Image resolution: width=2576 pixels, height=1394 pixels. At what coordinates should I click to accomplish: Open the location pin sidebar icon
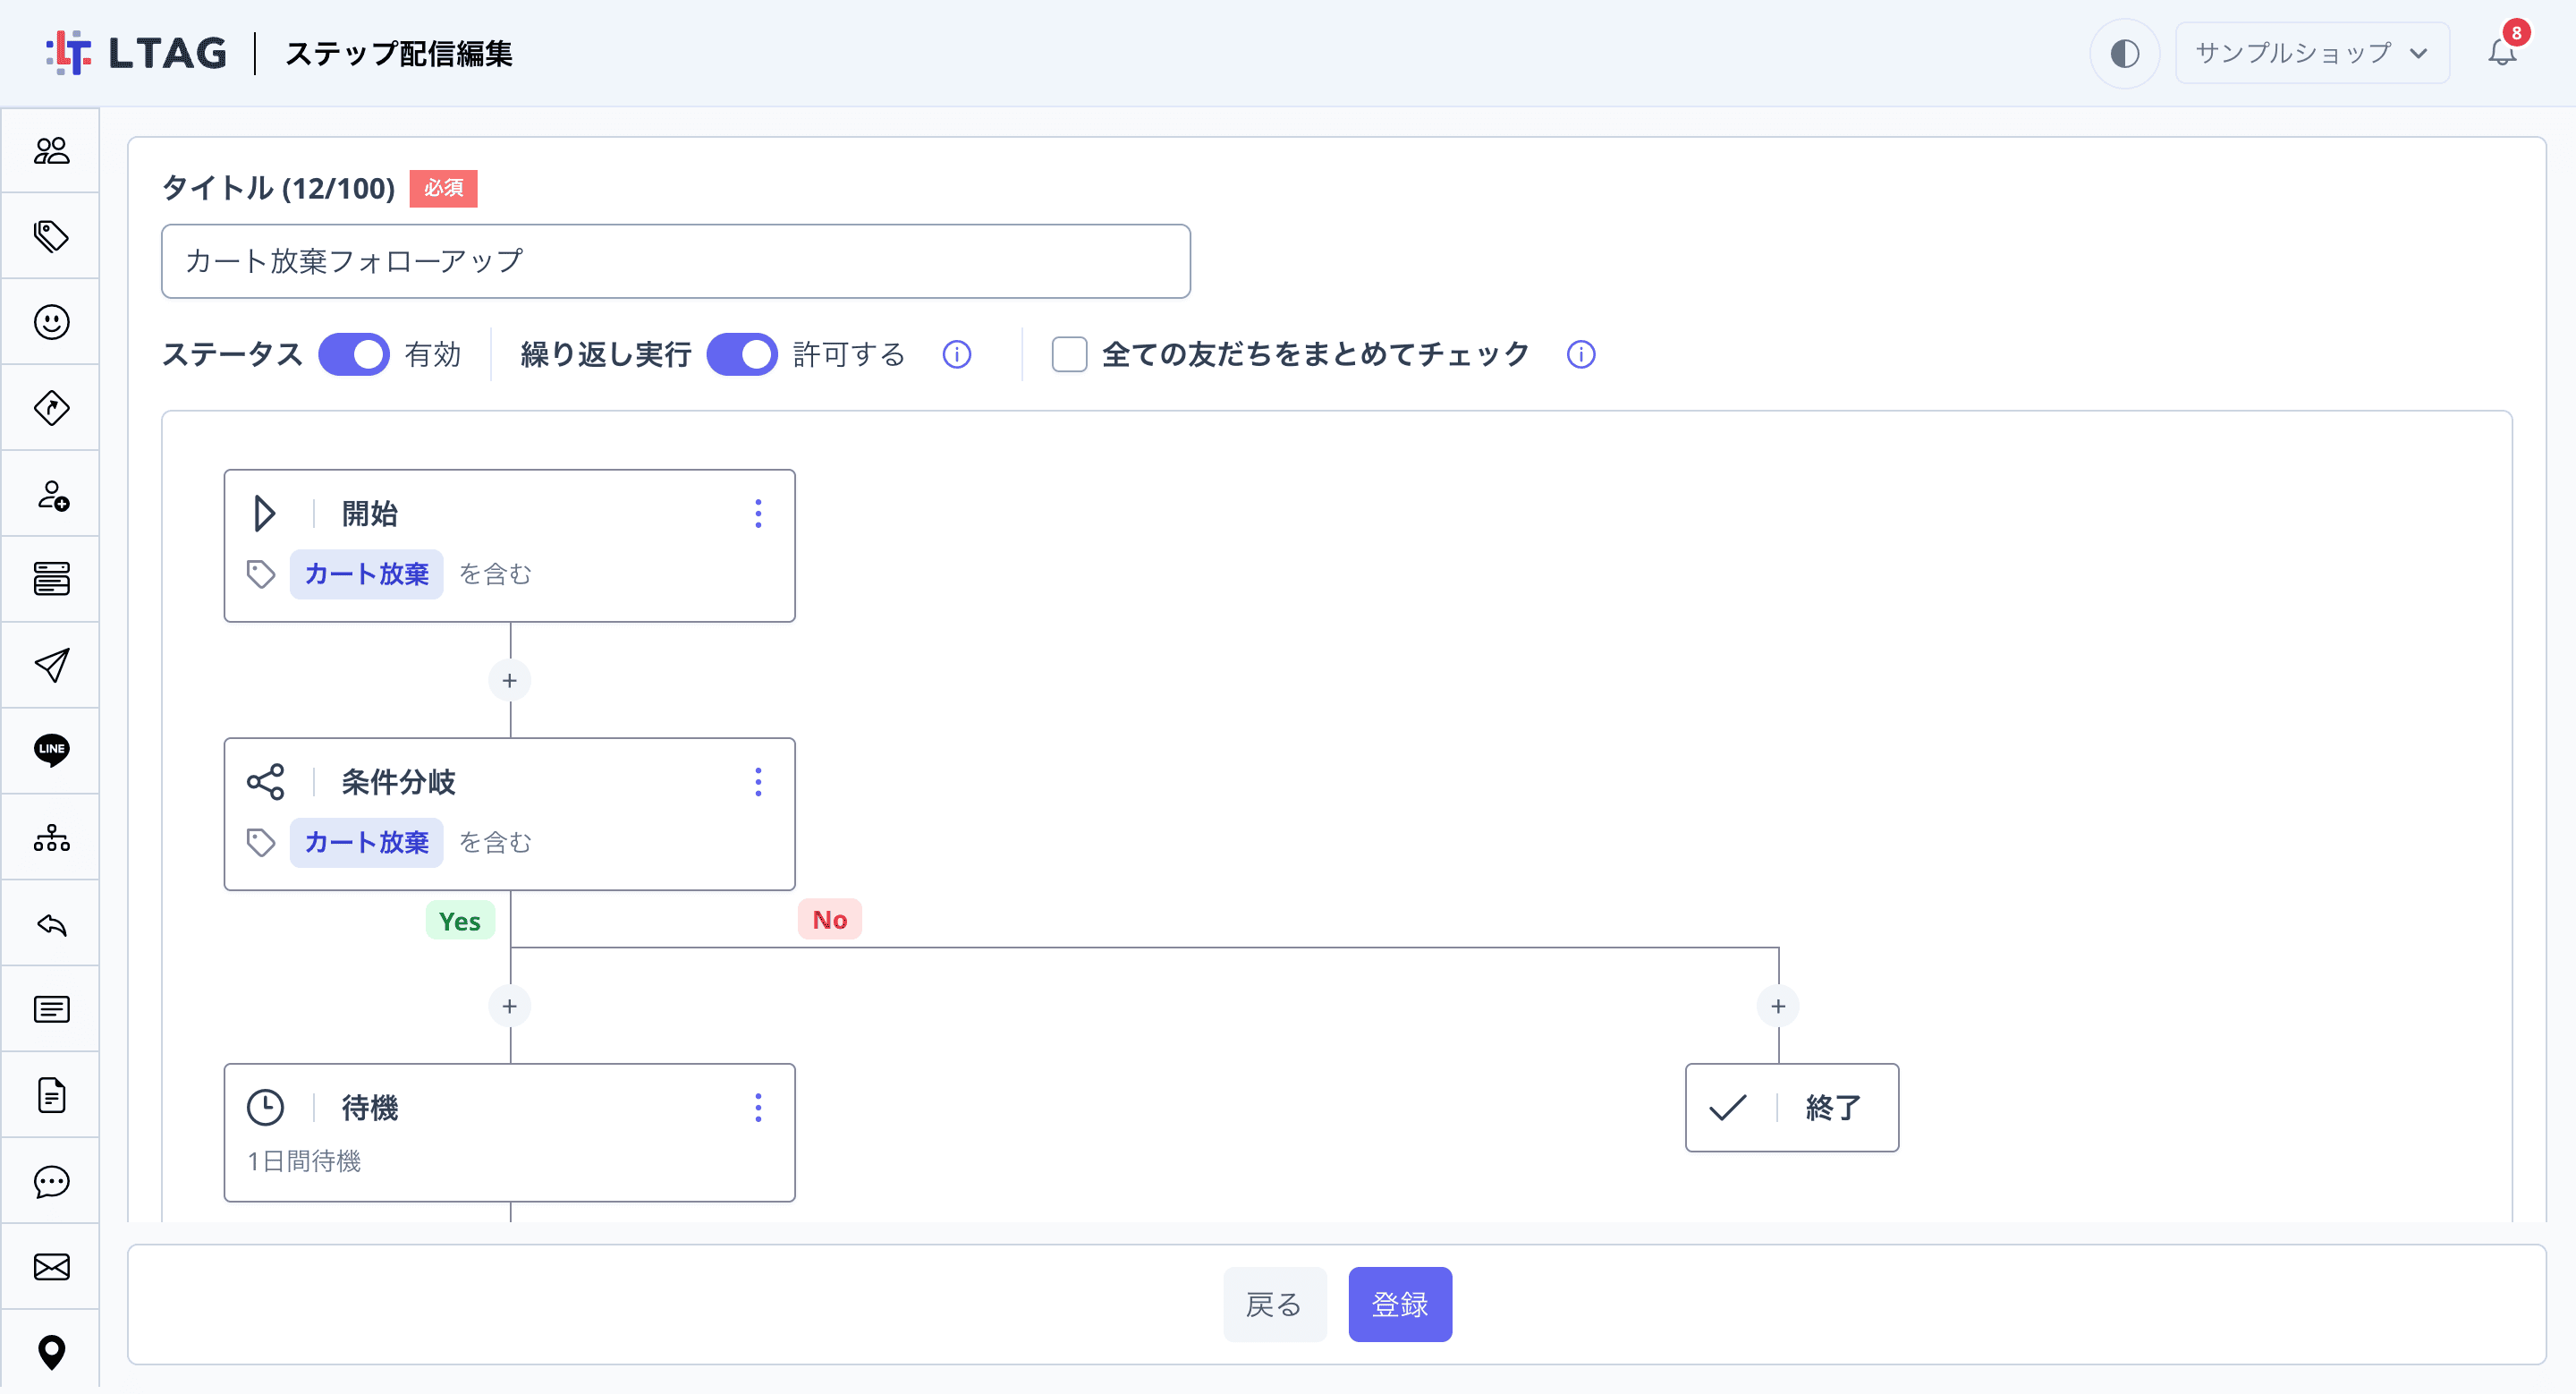click(x=51, y=1353)
